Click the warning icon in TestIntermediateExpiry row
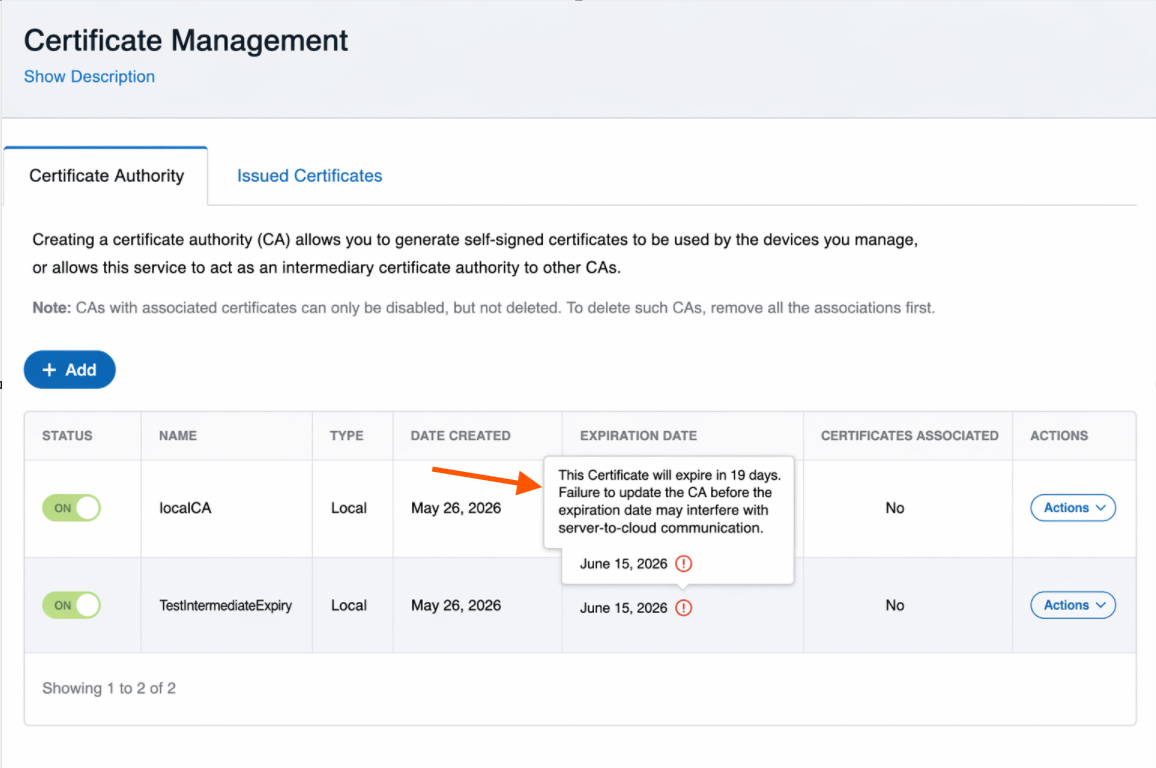The image size is (1156, 768). pos(683,608)
